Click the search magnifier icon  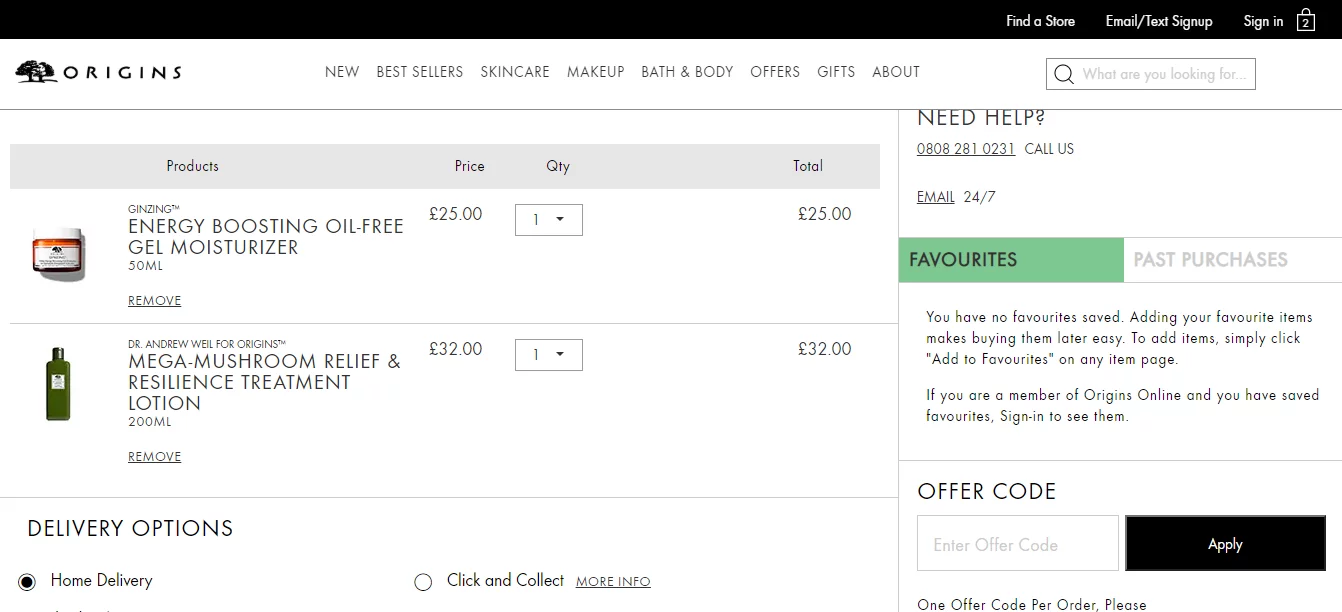point(1064,74)
